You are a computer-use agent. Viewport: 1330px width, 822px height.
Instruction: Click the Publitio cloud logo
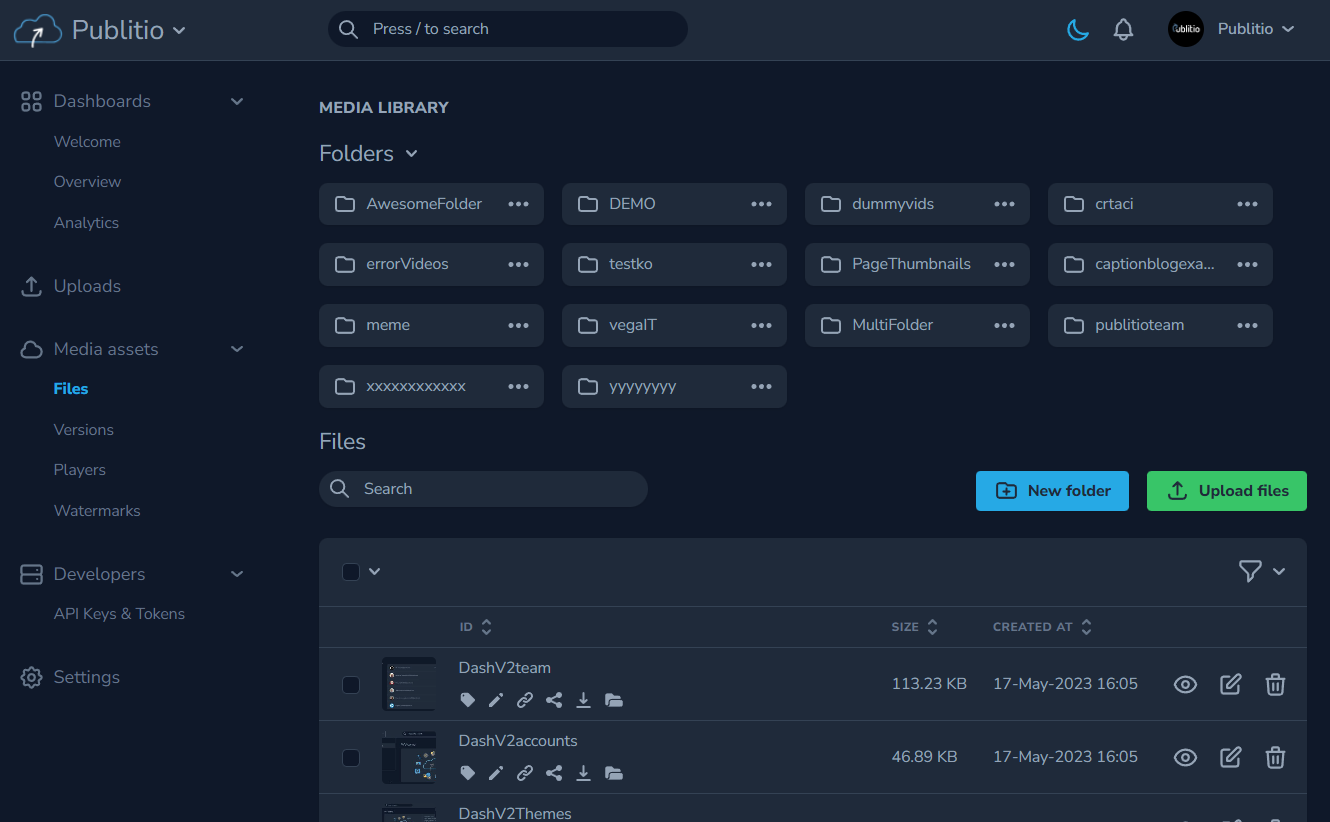(x=37, y=31)
